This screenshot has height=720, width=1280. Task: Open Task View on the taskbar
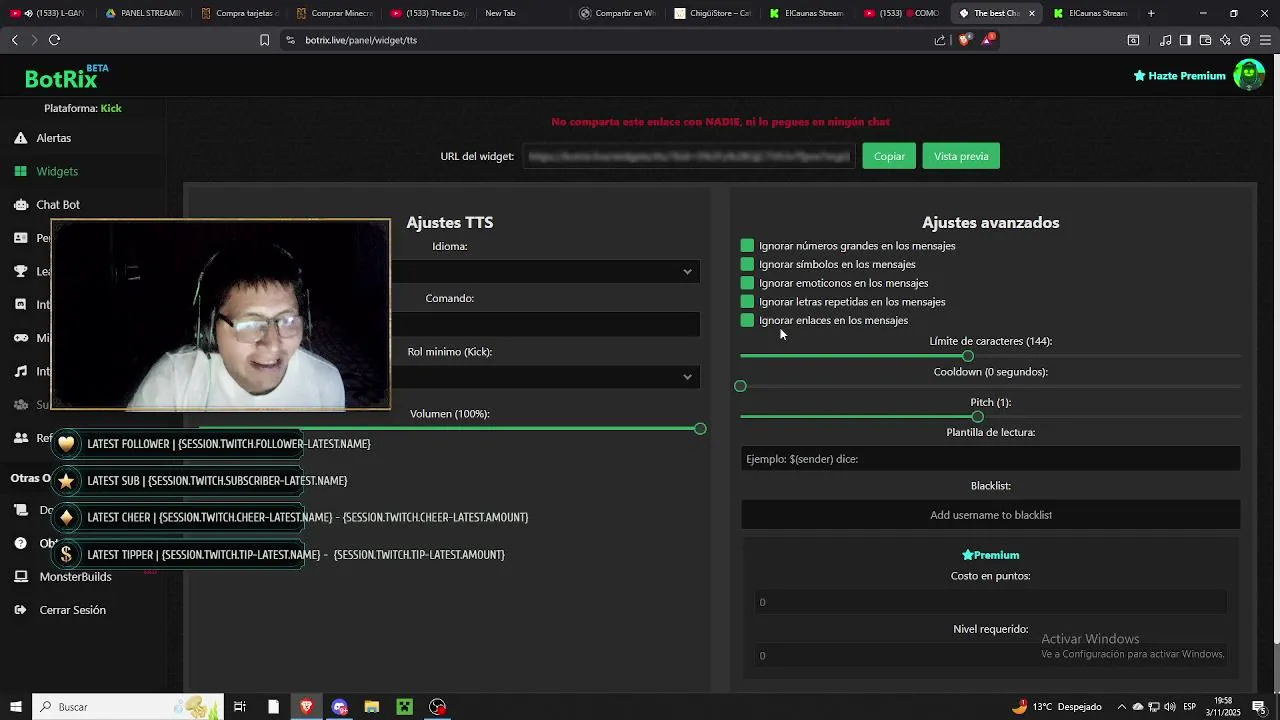coord(240,707)
